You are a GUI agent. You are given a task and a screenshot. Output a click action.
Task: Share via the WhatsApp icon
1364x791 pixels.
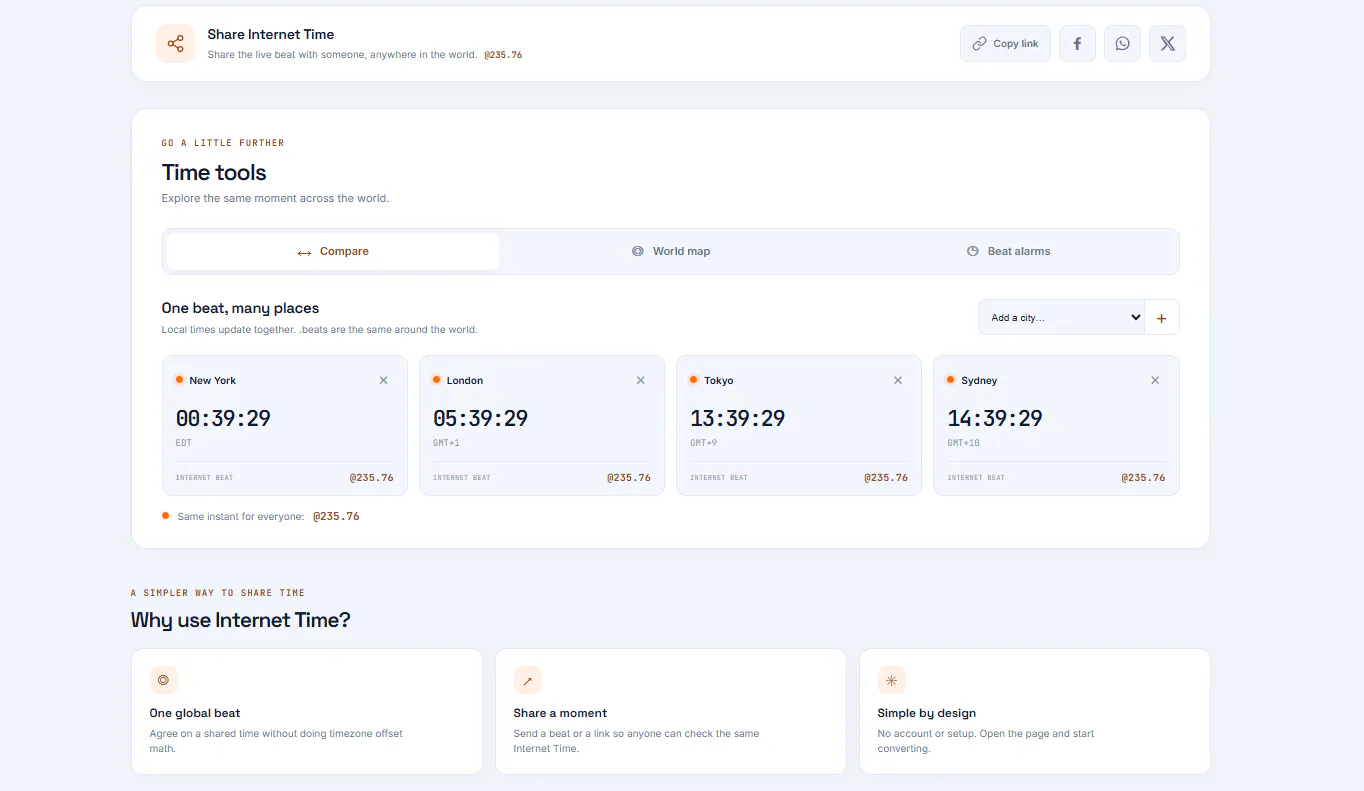(x=1122, y=44)
